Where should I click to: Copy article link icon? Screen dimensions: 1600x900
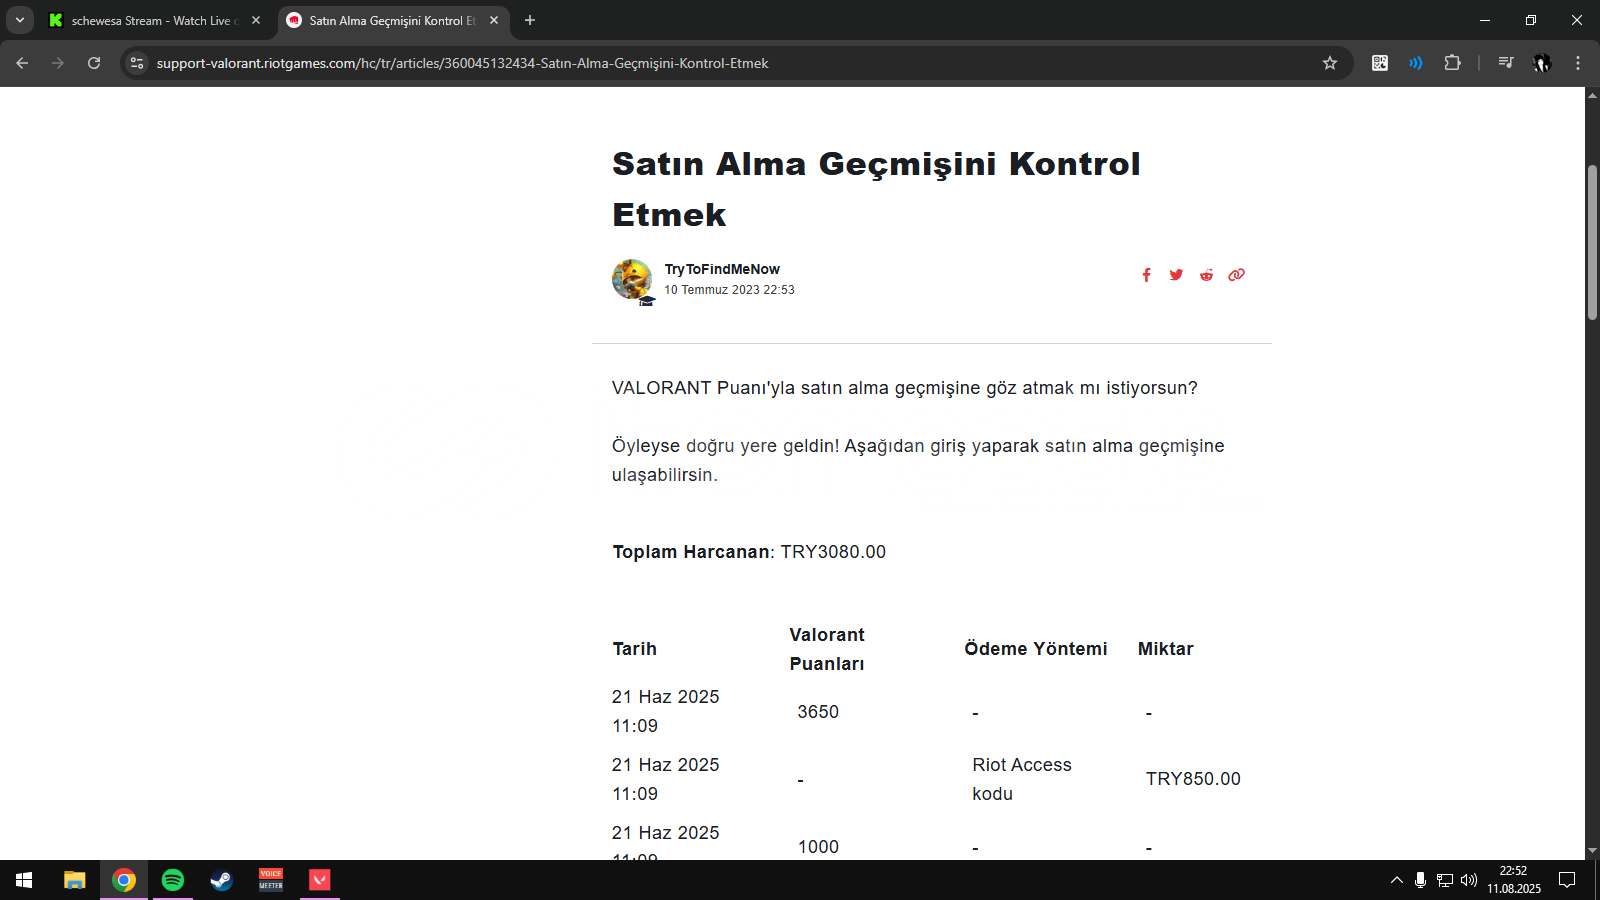click(1236, 275)
